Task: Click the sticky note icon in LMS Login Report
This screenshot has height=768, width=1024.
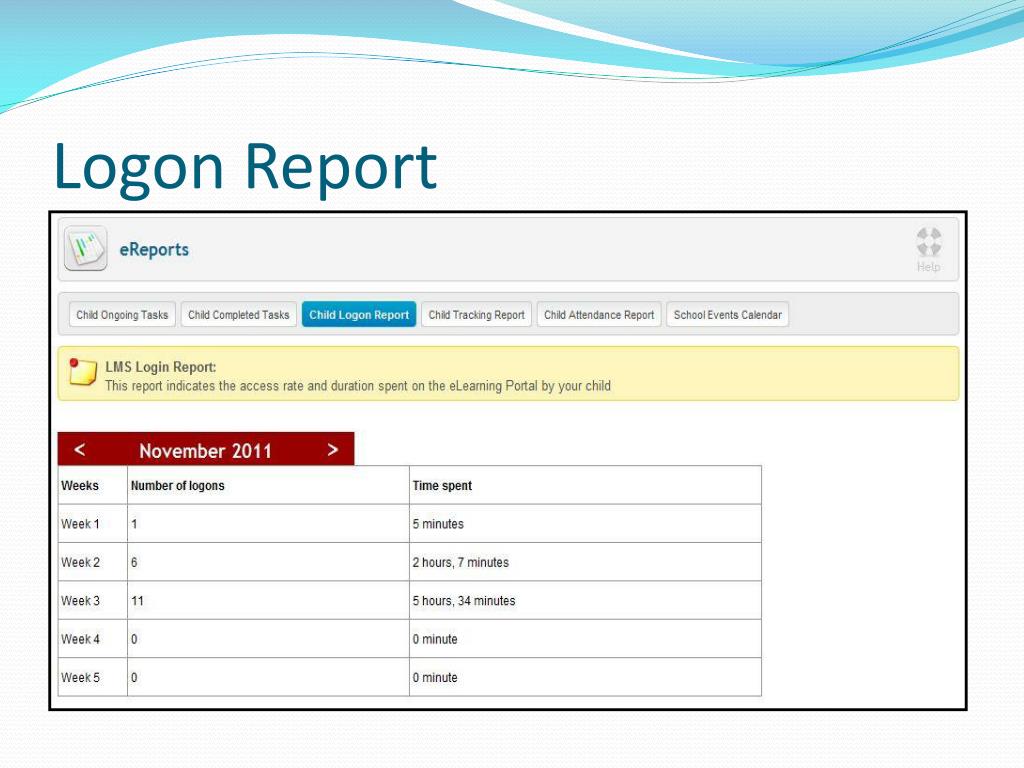Action: click(83, 372)
